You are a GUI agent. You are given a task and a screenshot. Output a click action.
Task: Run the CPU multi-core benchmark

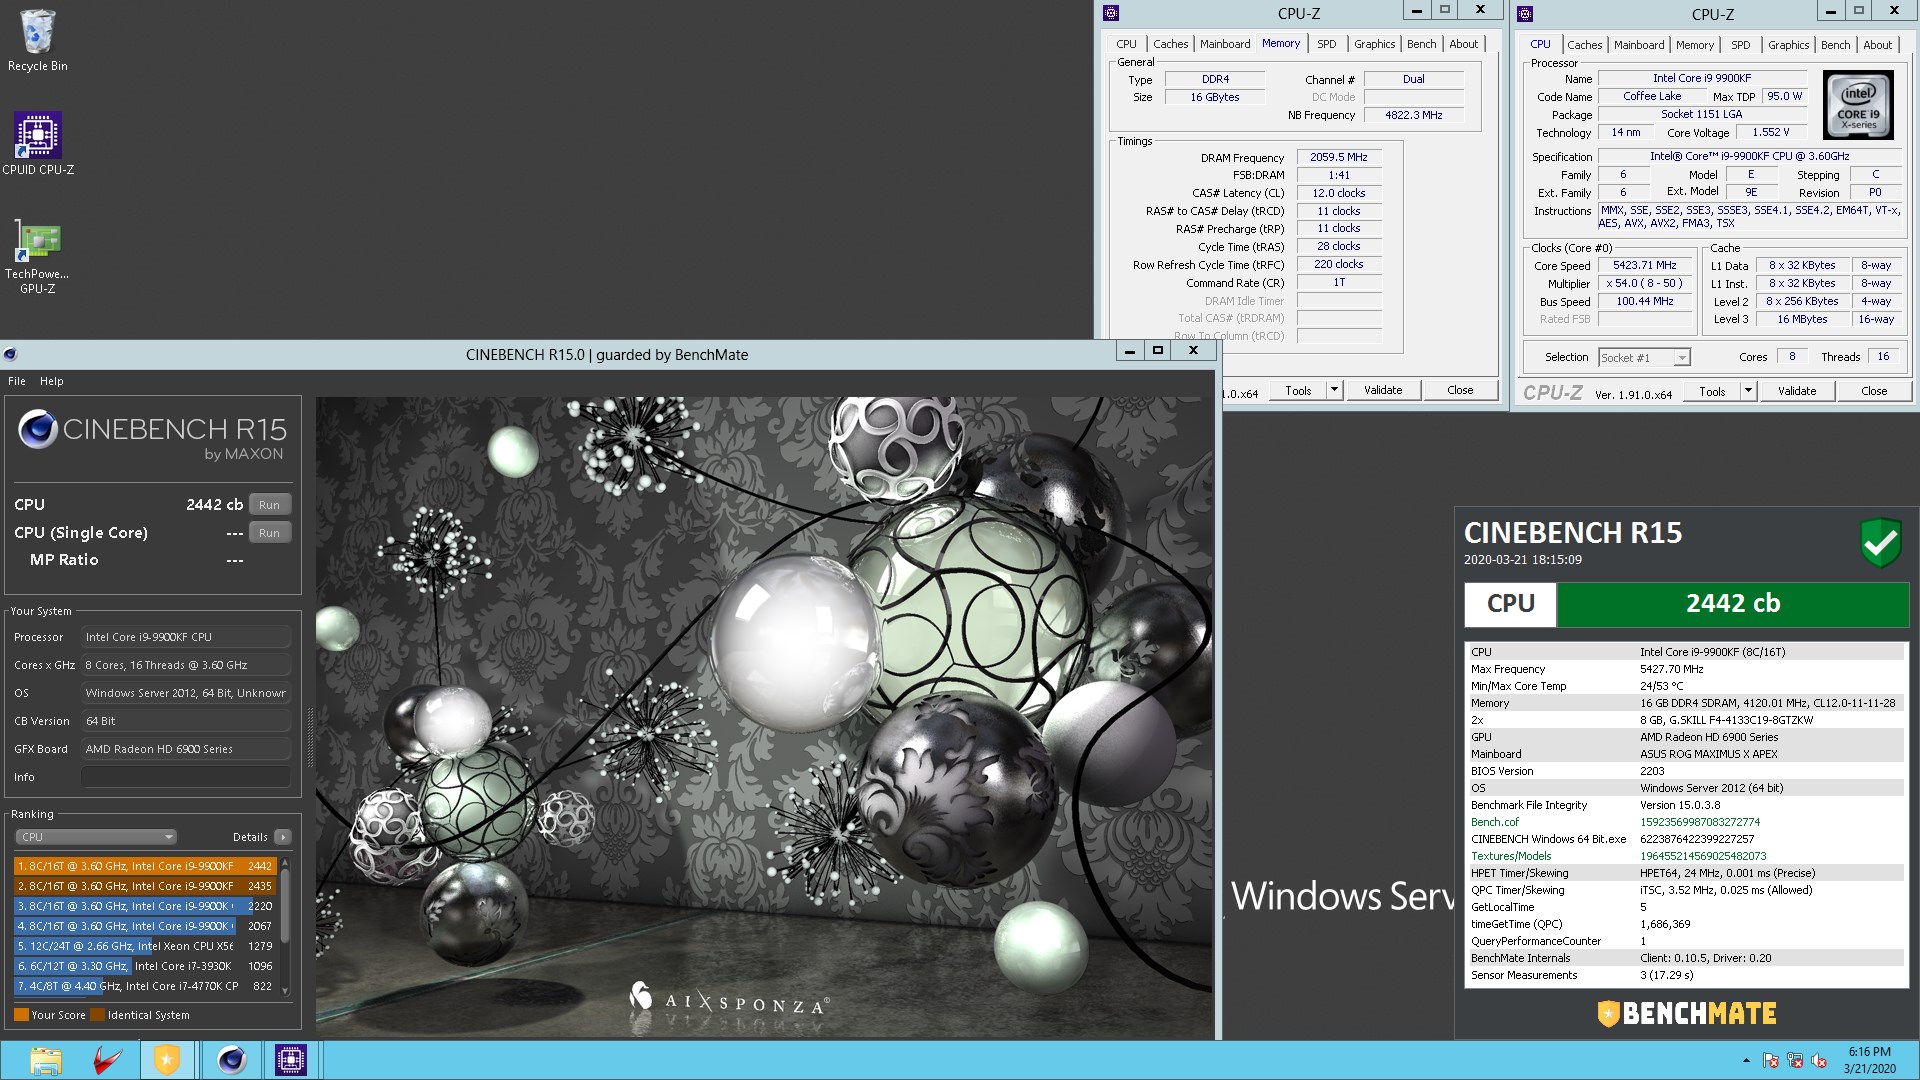click(x=269, y=505)
